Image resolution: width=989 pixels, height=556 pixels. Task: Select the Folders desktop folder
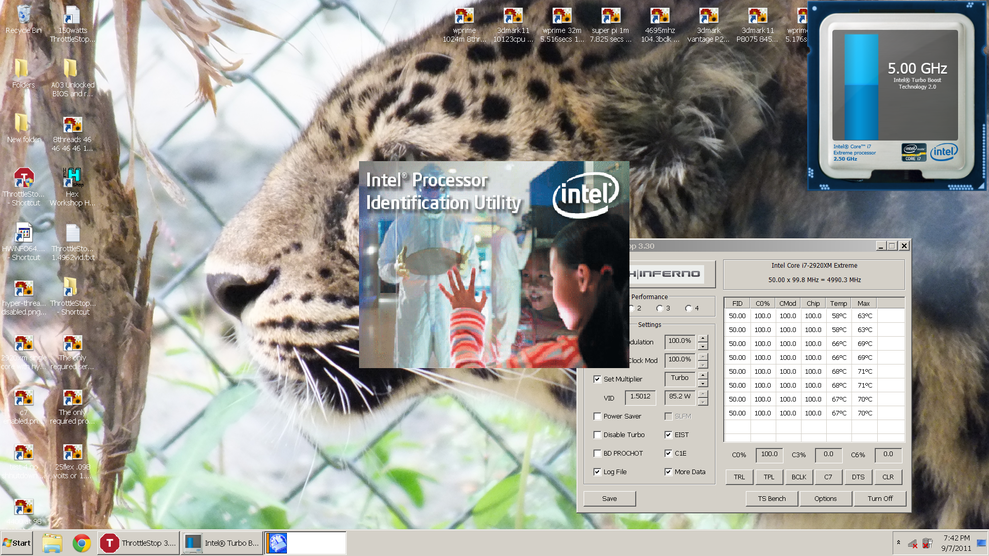(x=22, y=74)
